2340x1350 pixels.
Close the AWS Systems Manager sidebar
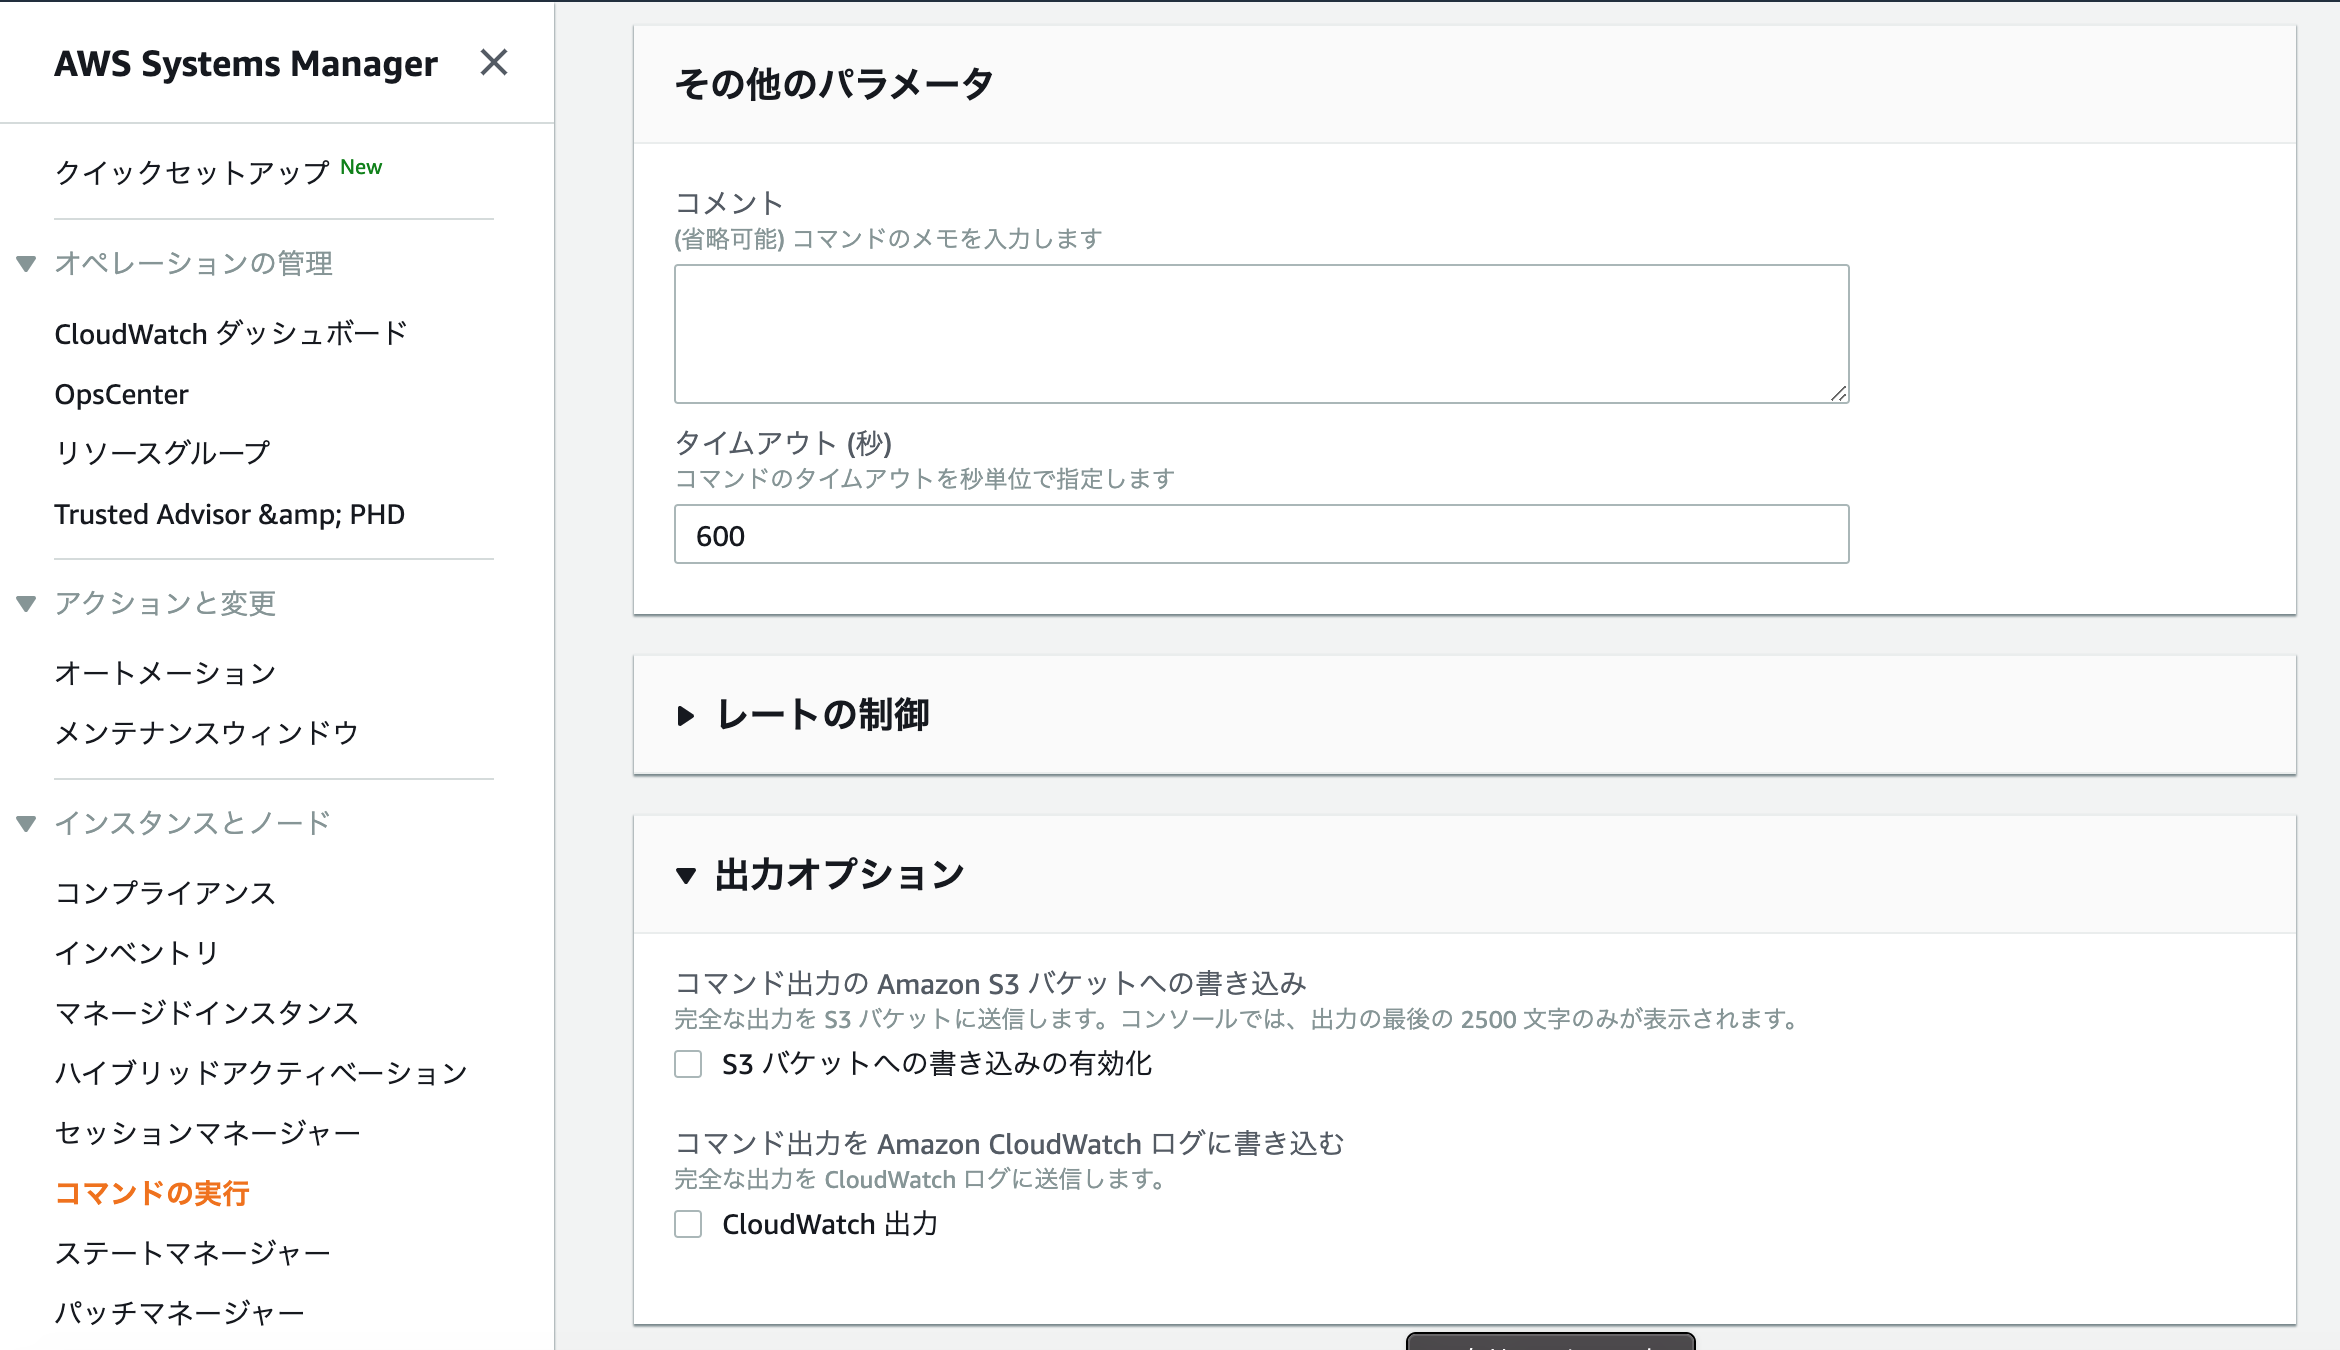(494, 63)
